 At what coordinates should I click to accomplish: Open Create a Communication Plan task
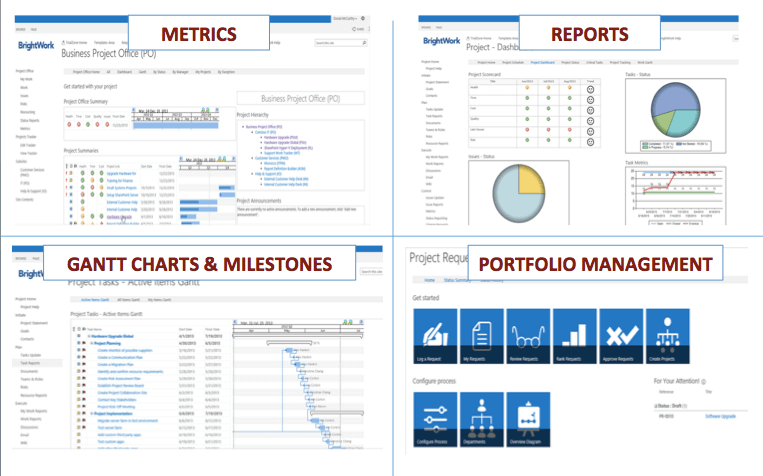click(120, 357)
